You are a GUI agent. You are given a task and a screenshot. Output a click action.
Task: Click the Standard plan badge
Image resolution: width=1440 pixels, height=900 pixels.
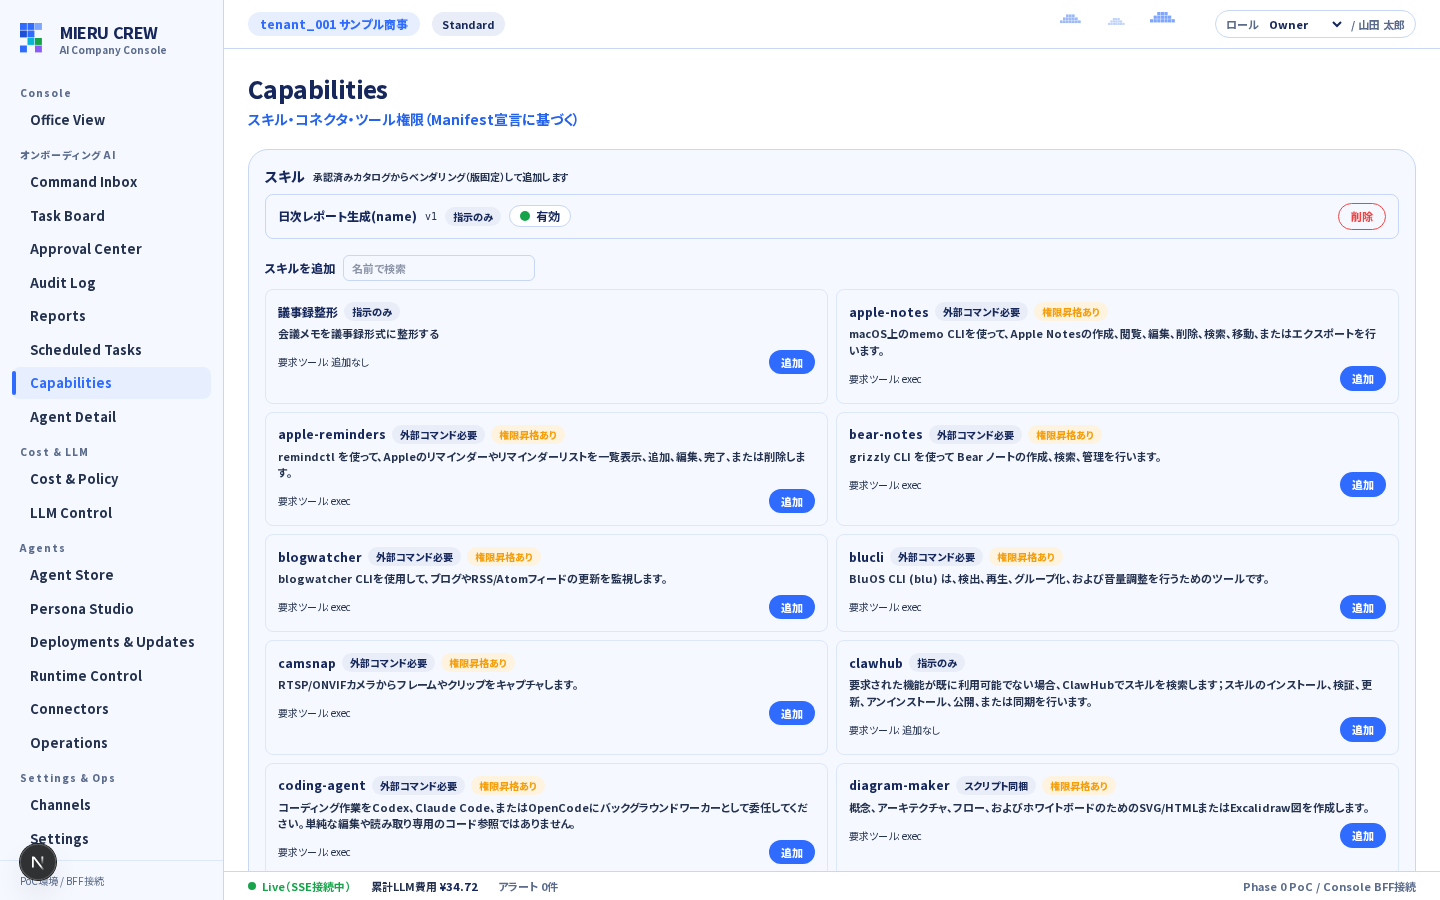pos(468,25)
